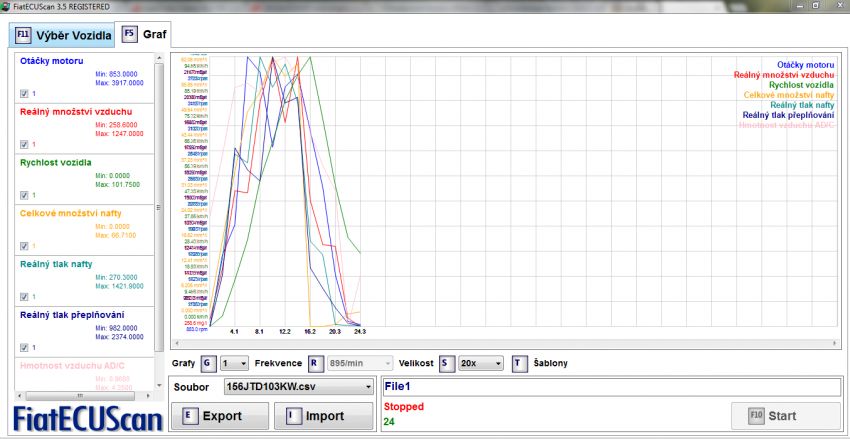Click the E key icon on Export
The width and height of the screenshot is (850, 439).
coord(189,415)
